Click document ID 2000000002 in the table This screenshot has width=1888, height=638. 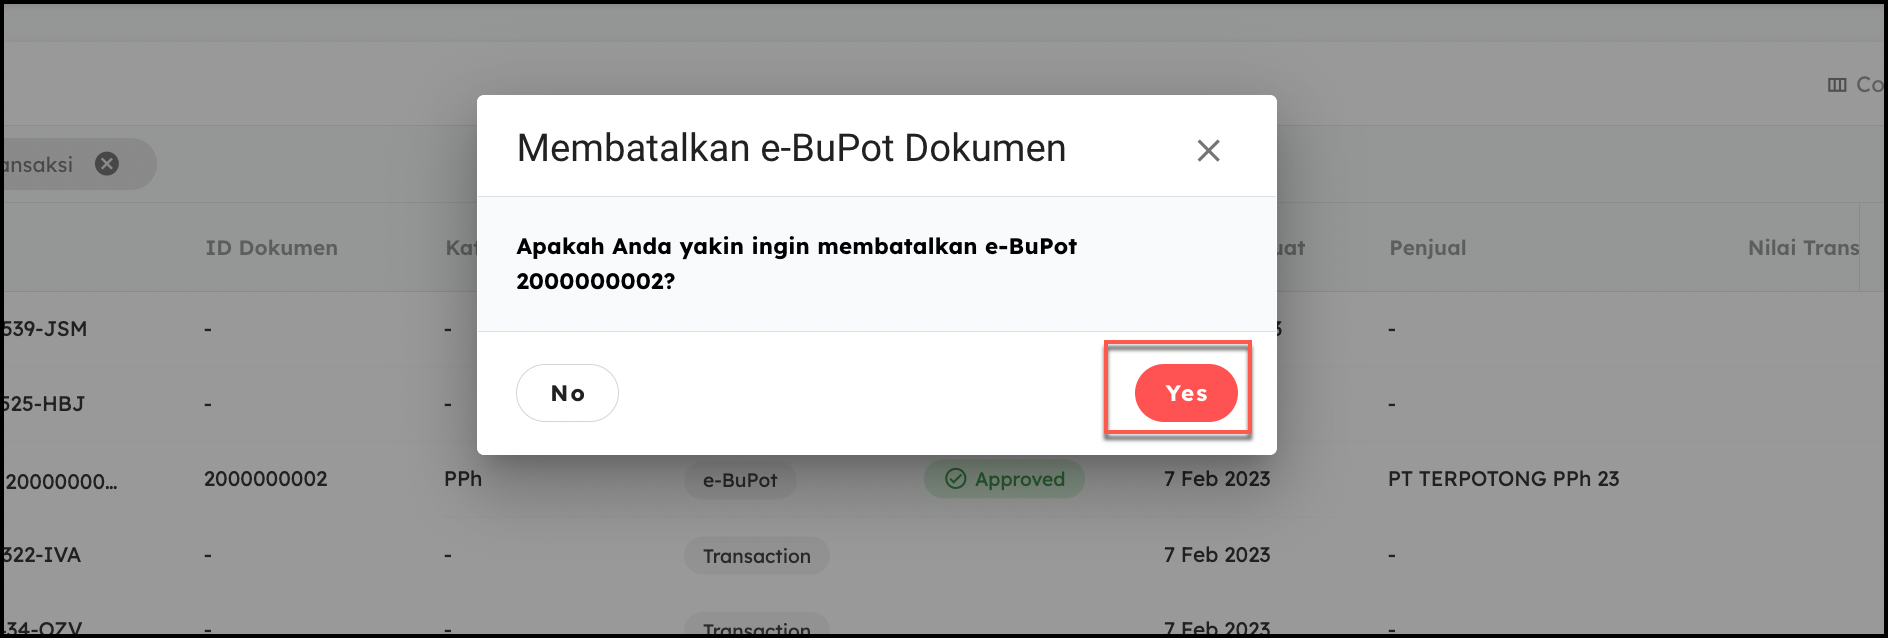(x=266, y=479)
